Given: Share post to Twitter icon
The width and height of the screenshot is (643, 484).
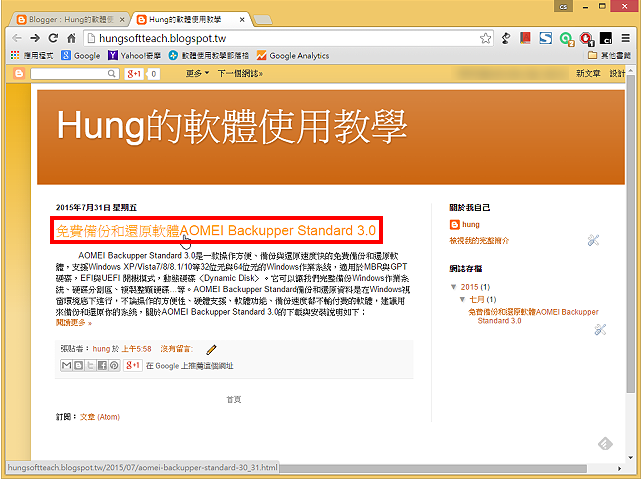Looking at the screenshot, I should coord(90,365).
